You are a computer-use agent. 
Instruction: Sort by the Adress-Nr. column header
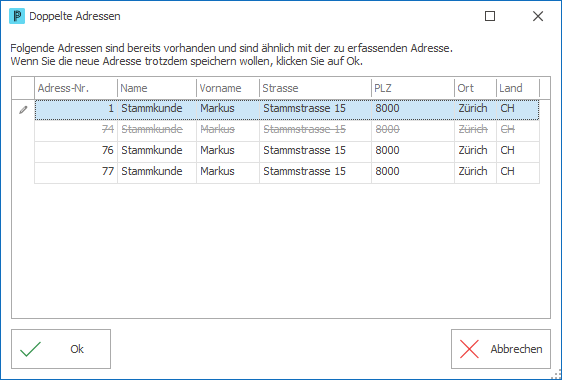(76, 88)
